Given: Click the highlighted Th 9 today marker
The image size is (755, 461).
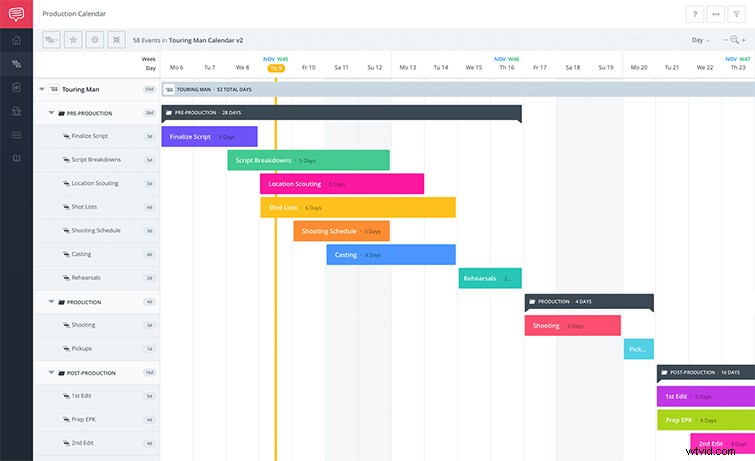Looking at the screenshot, I should coord(276,68).
